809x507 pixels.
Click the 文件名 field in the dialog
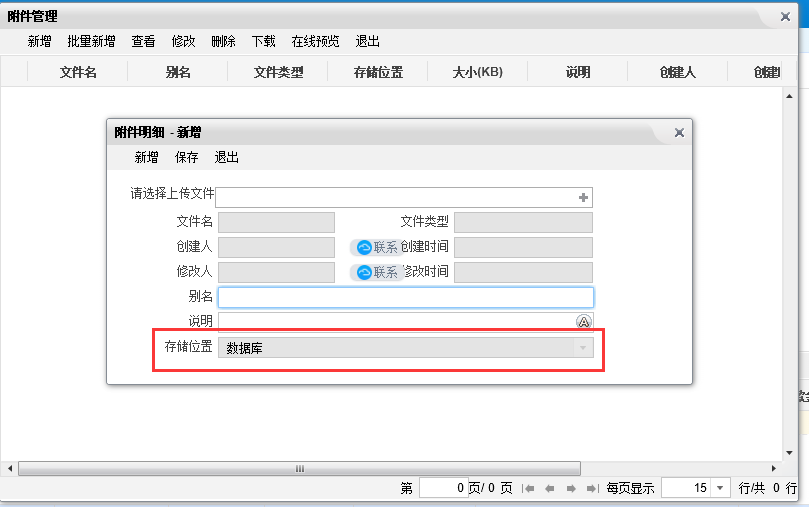click(277, 222)
